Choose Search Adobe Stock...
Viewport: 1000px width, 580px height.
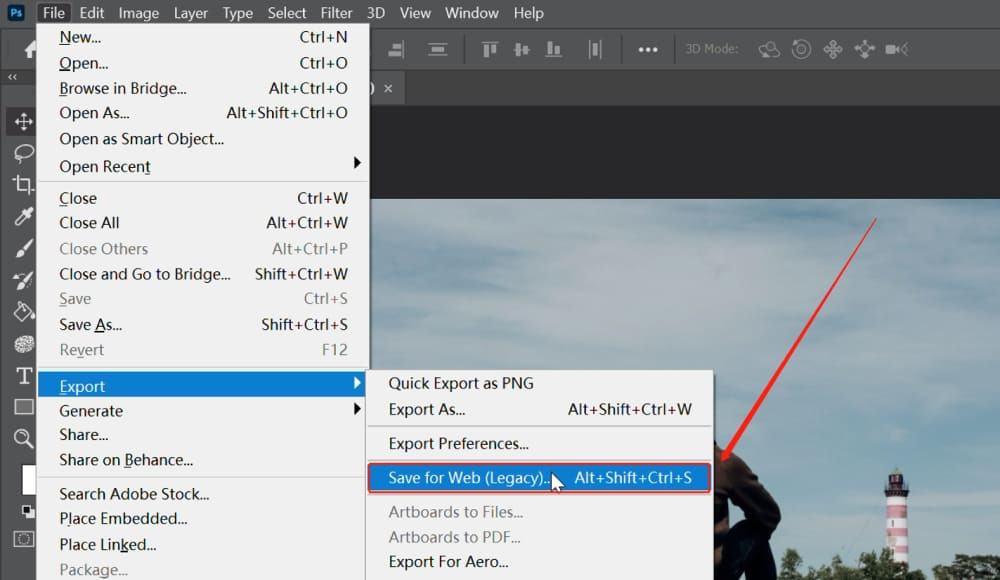[x=203, y=493]
